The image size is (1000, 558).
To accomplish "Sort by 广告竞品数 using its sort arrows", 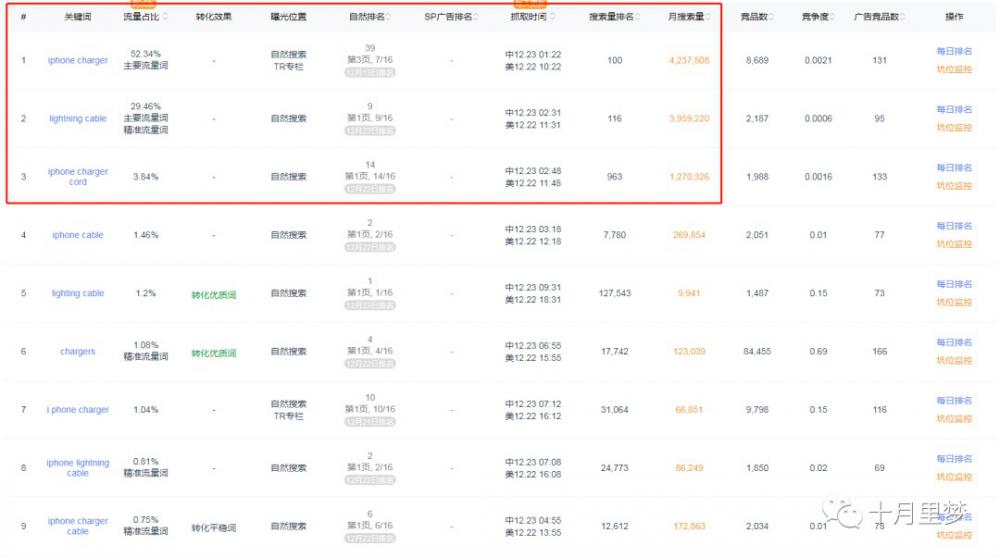I will tap(902, 17).
